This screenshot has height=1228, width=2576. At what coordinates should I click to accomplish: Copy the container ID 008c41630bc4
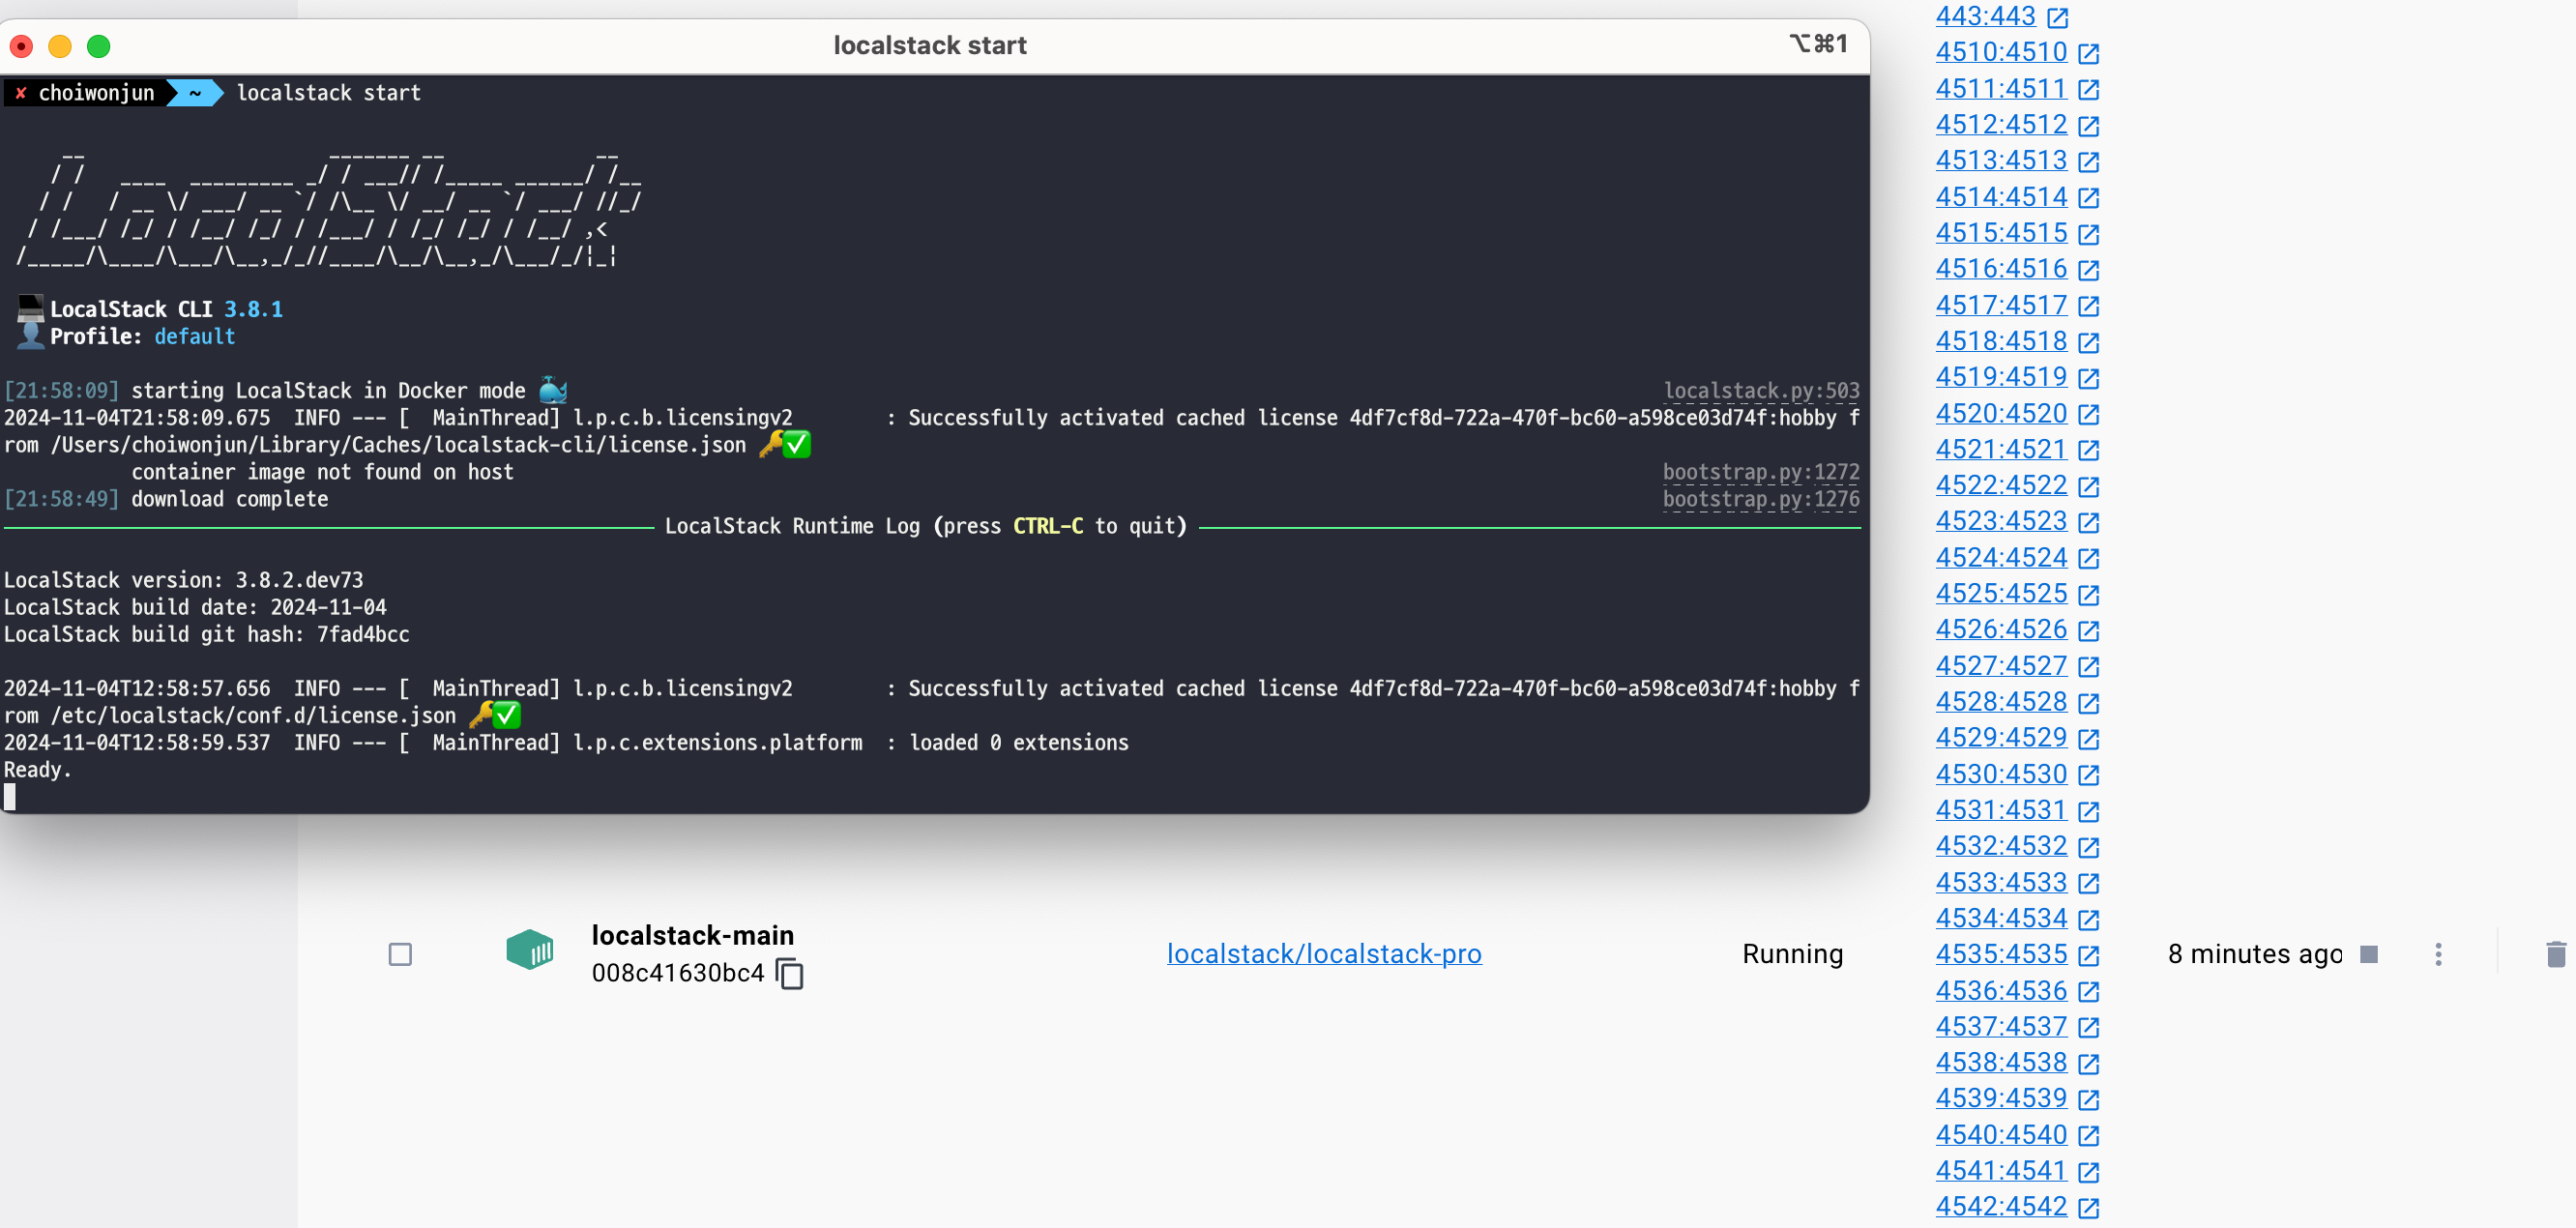pyautogui.click(x=790, y=973)
